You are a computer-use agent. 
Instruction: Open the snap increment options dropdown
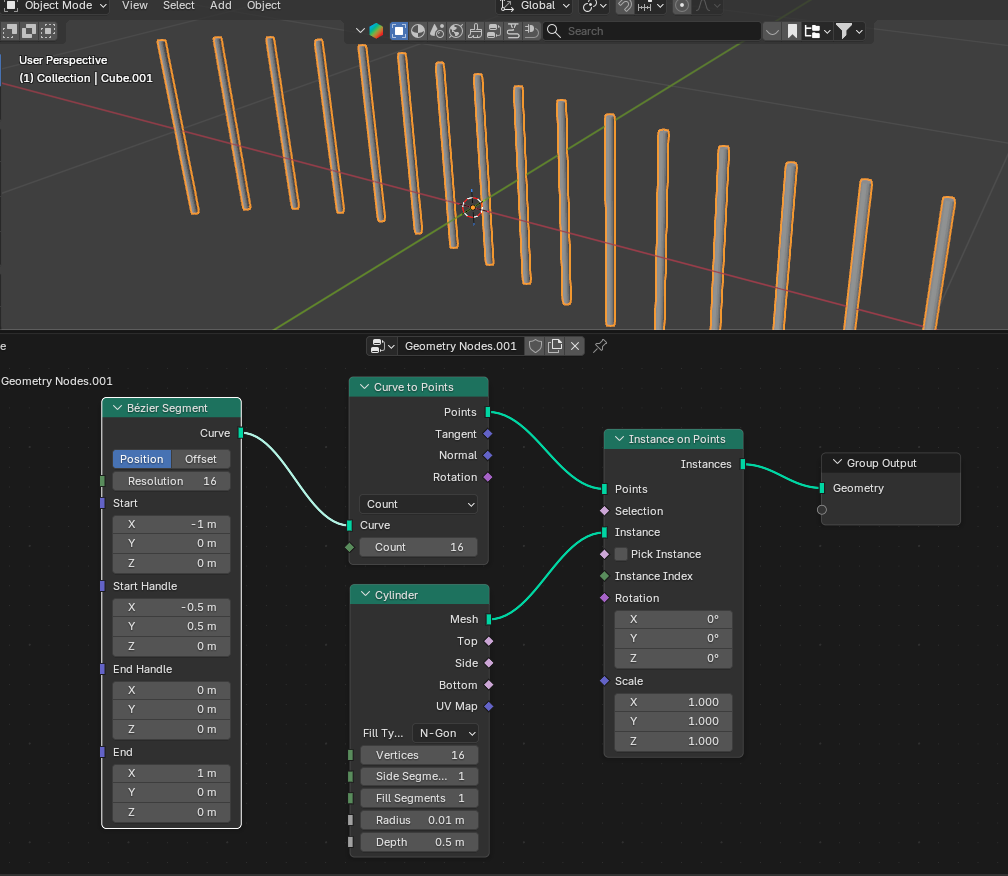(651, 6)
